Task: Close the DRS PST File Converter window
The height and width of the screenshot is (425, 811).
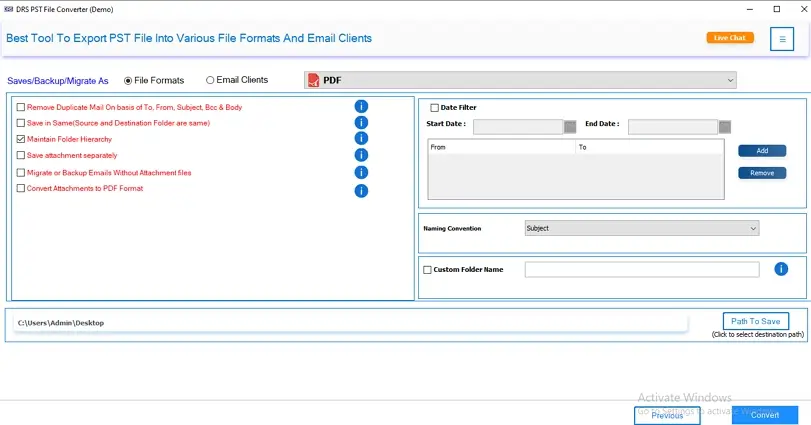Action: pos(804,9)
